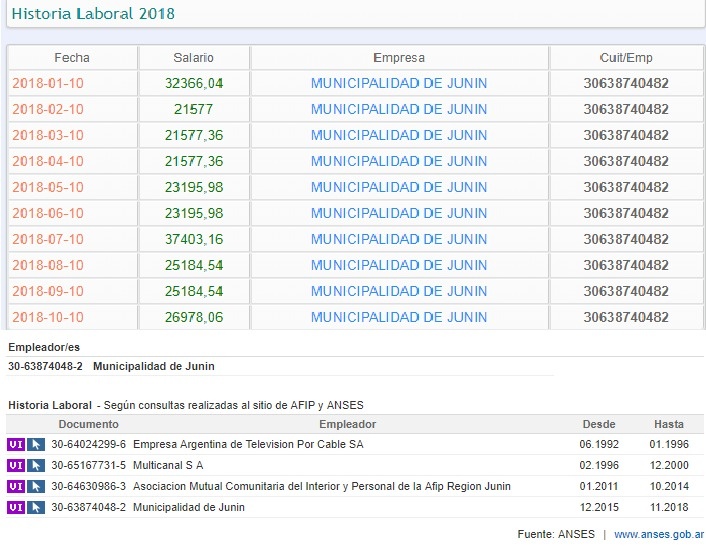The width and height of the screenshot is (706, 550).
Task: Click the Hasta date 11.2018
Action: (669, 508)
